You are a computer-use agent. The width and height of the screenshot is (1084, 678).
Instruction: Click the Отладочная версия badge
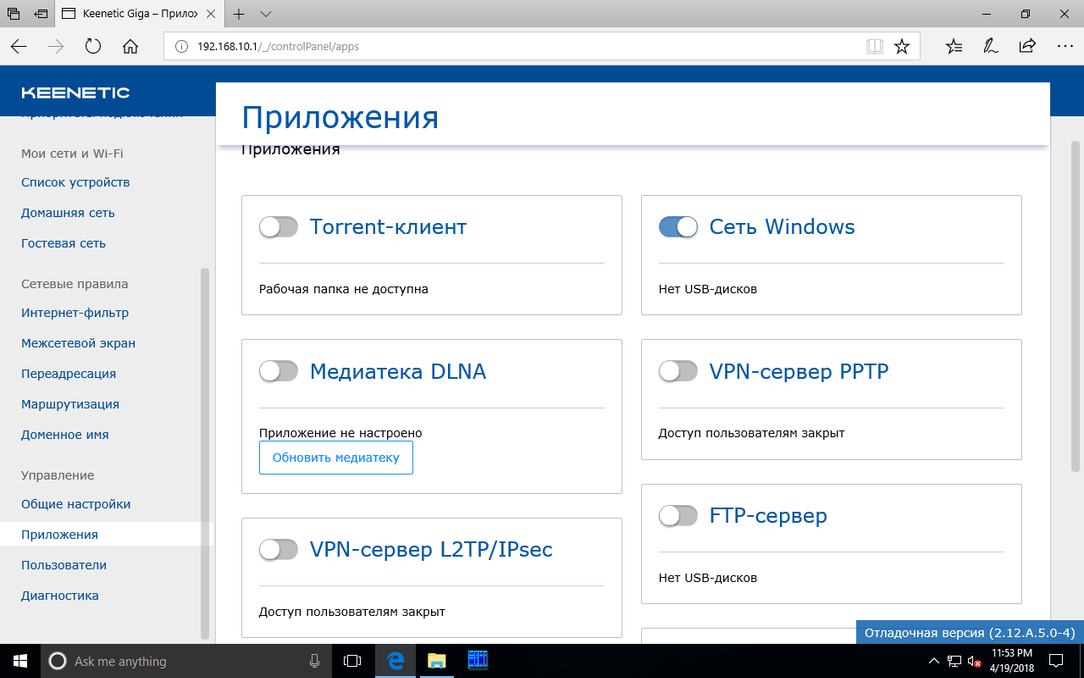coord(969,632)
